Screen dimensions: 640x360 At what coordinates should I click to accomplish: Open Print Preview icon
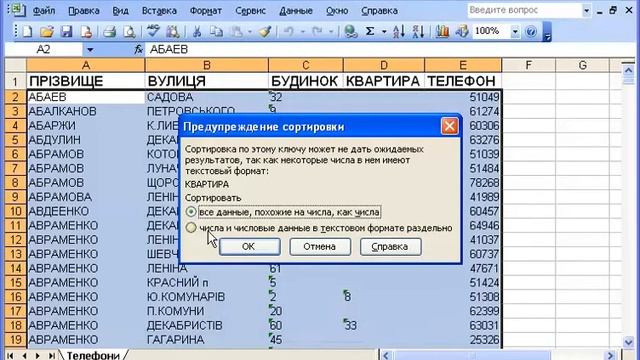tap(129, 31)
